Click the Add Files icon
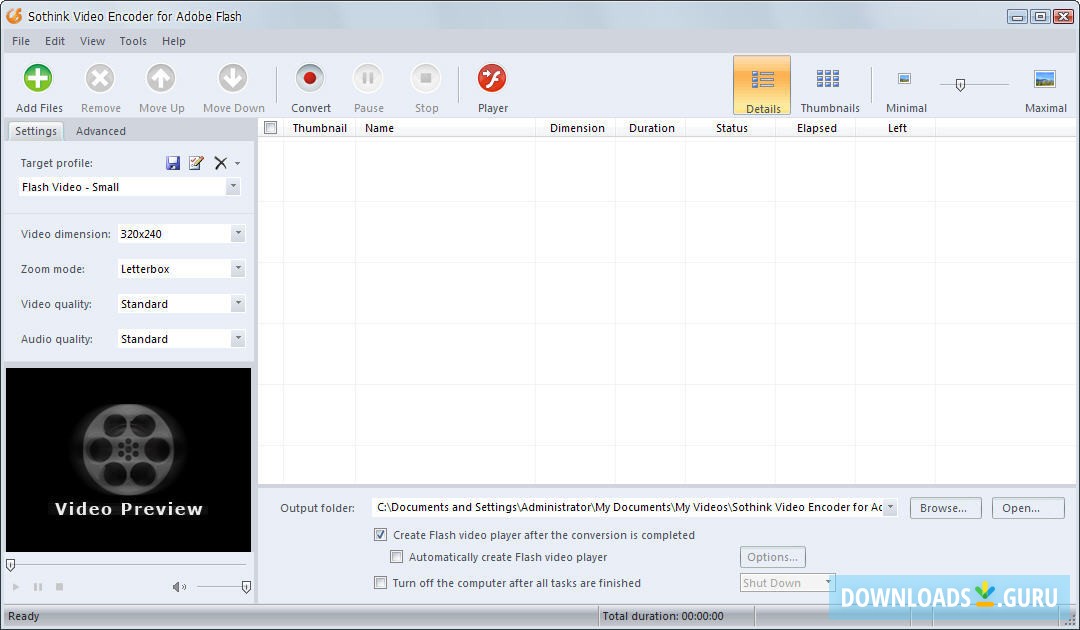 pyautogui.click(x=37, y=77)
